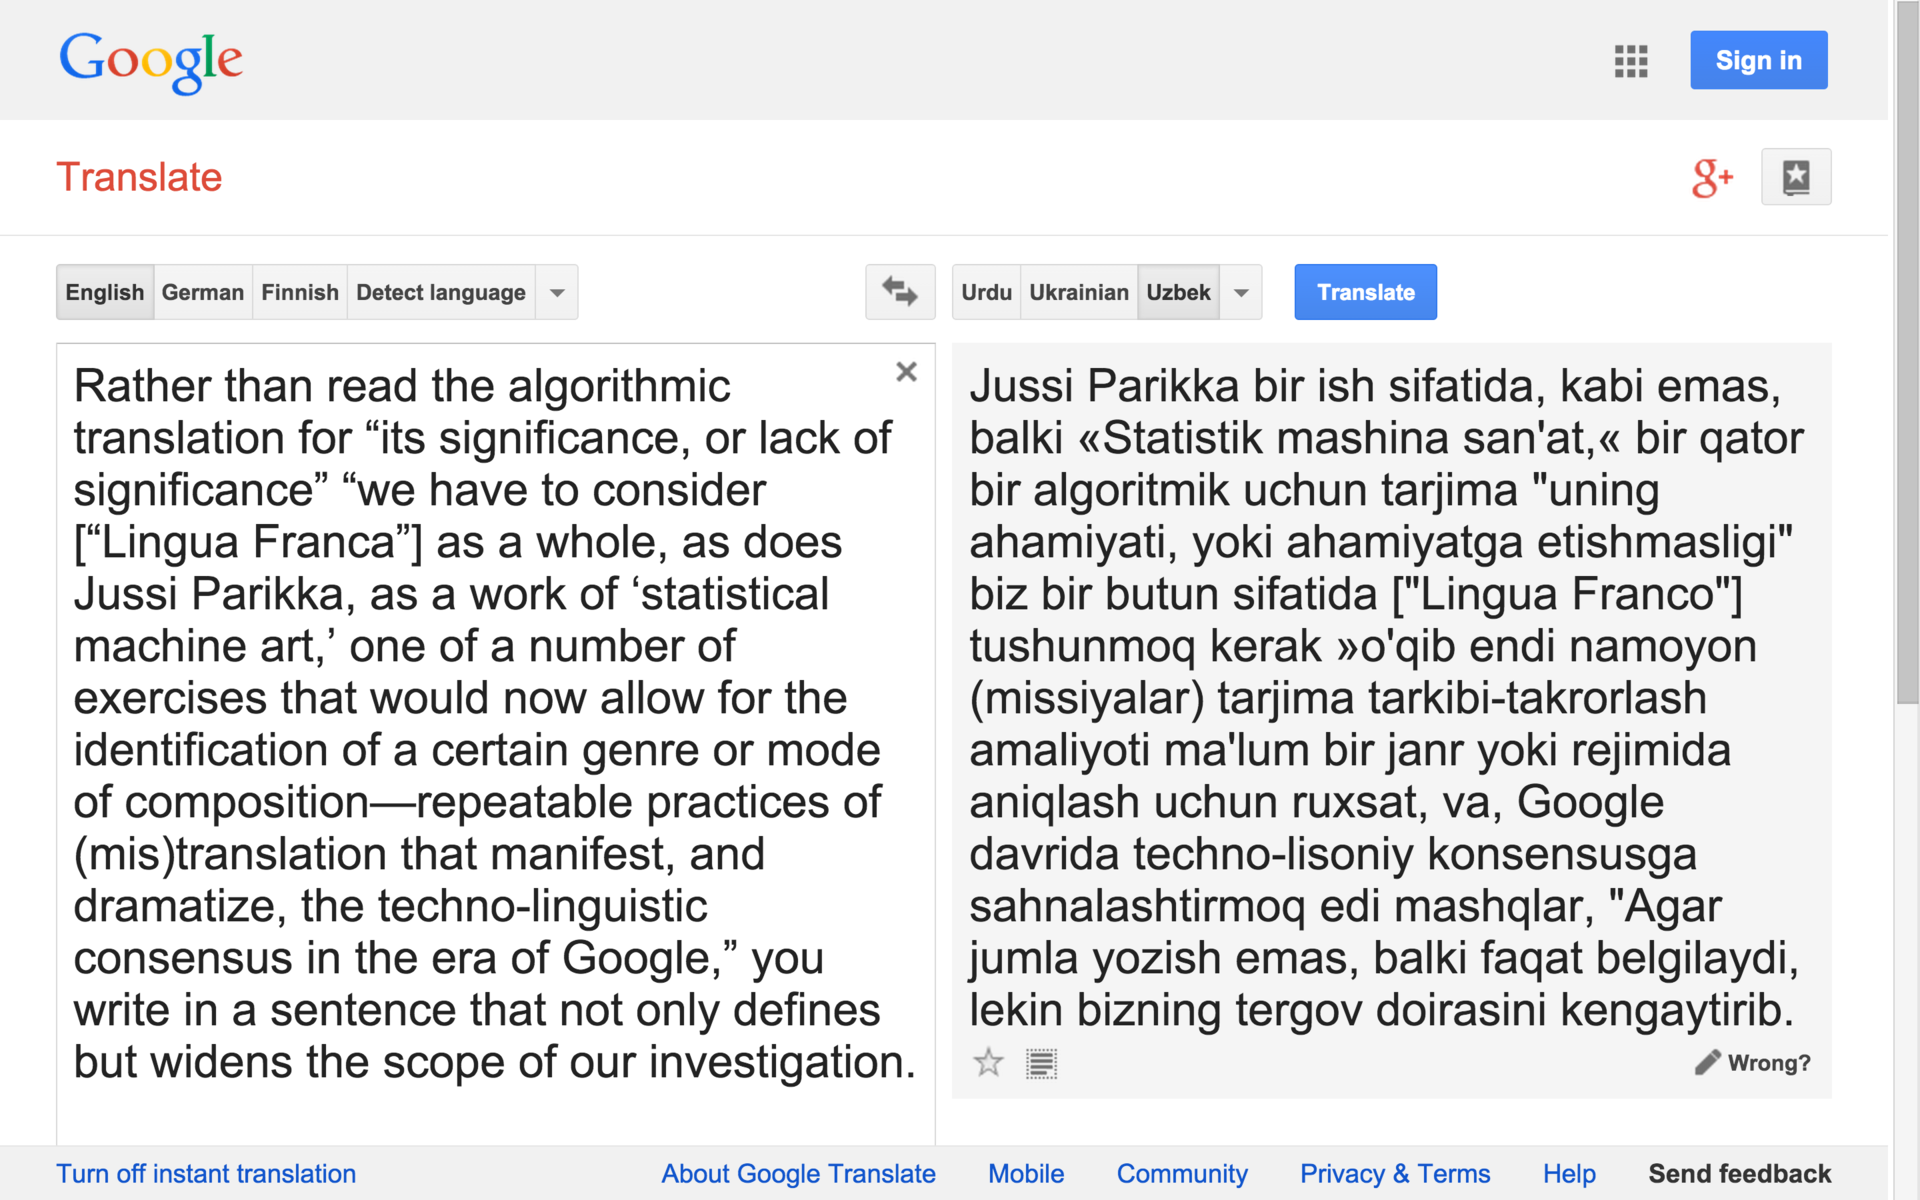1920x1200 pixels.
Task: Turn off instant translation link
Action: [x=206, y=1173]
